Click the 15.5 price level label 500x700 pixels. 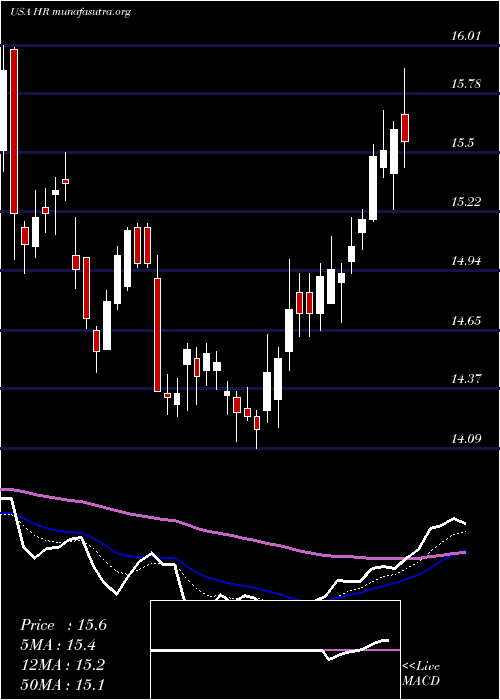(x=462, y=143)
